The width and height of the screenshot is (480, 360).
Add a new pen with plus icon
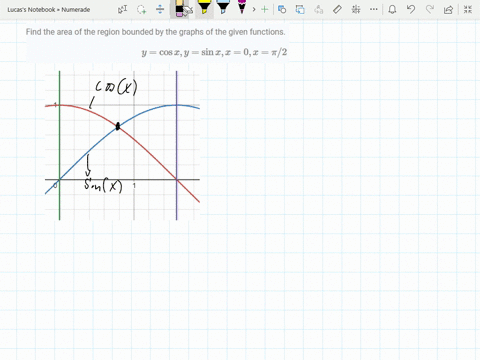point(264,9)
